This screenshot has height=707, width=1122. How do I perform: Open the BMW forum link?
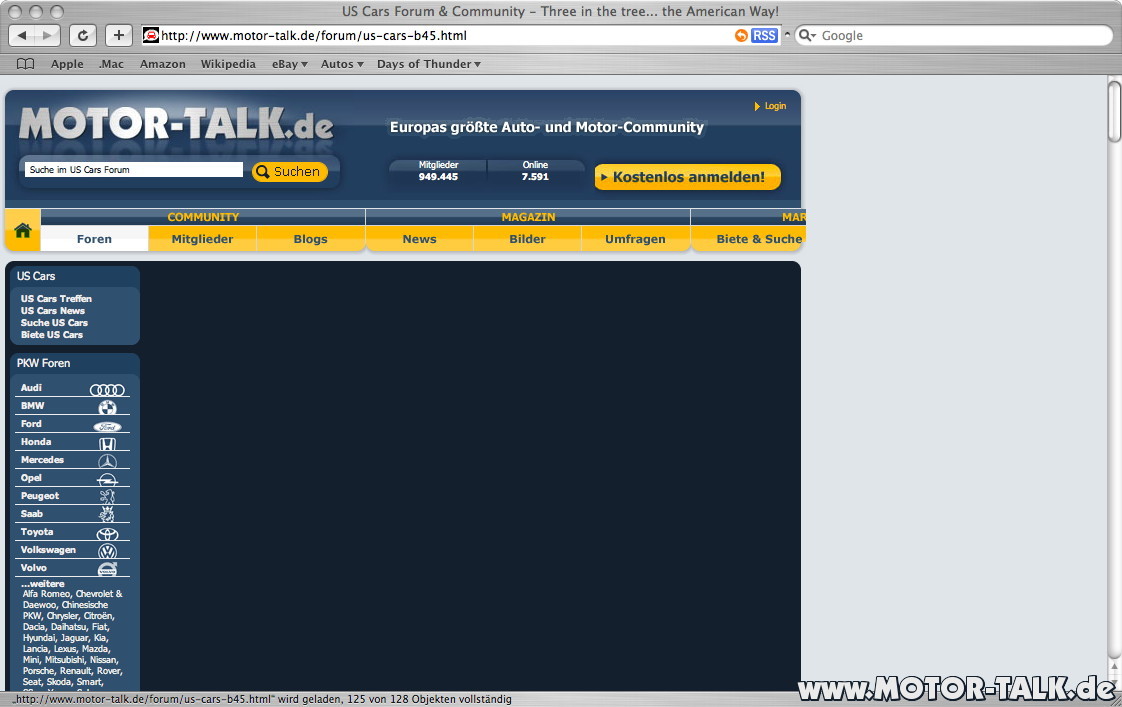(x=32, y=406)
